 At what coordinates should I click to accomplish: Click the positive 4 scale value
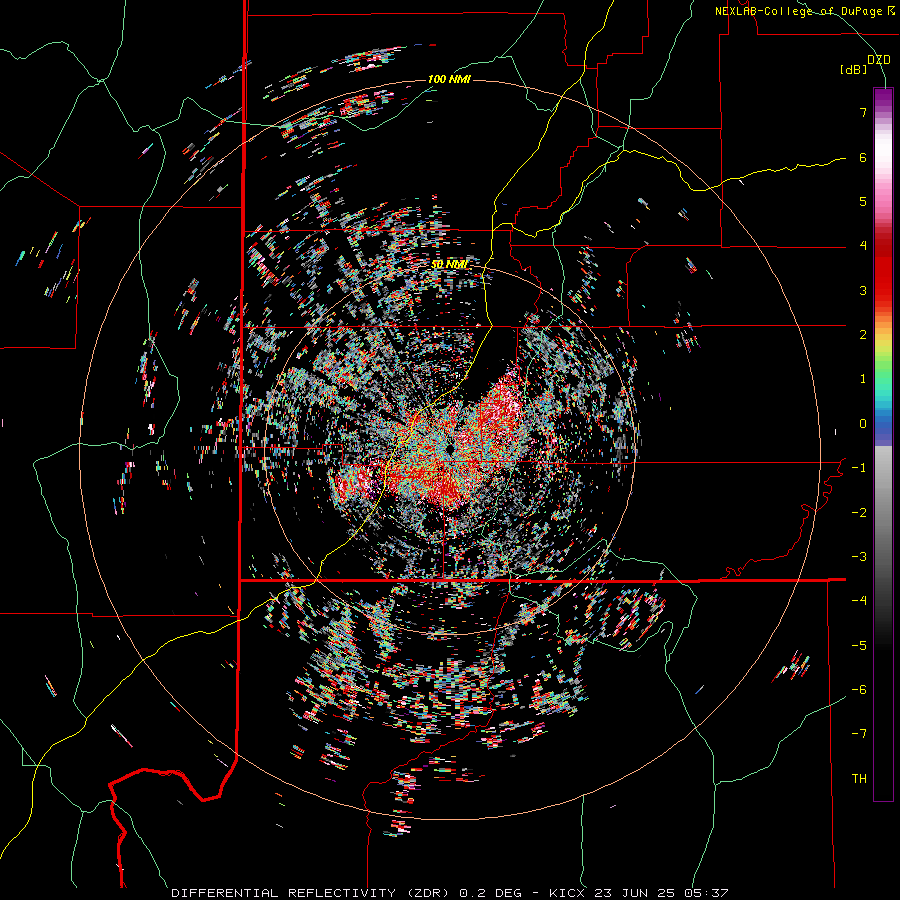863,246
